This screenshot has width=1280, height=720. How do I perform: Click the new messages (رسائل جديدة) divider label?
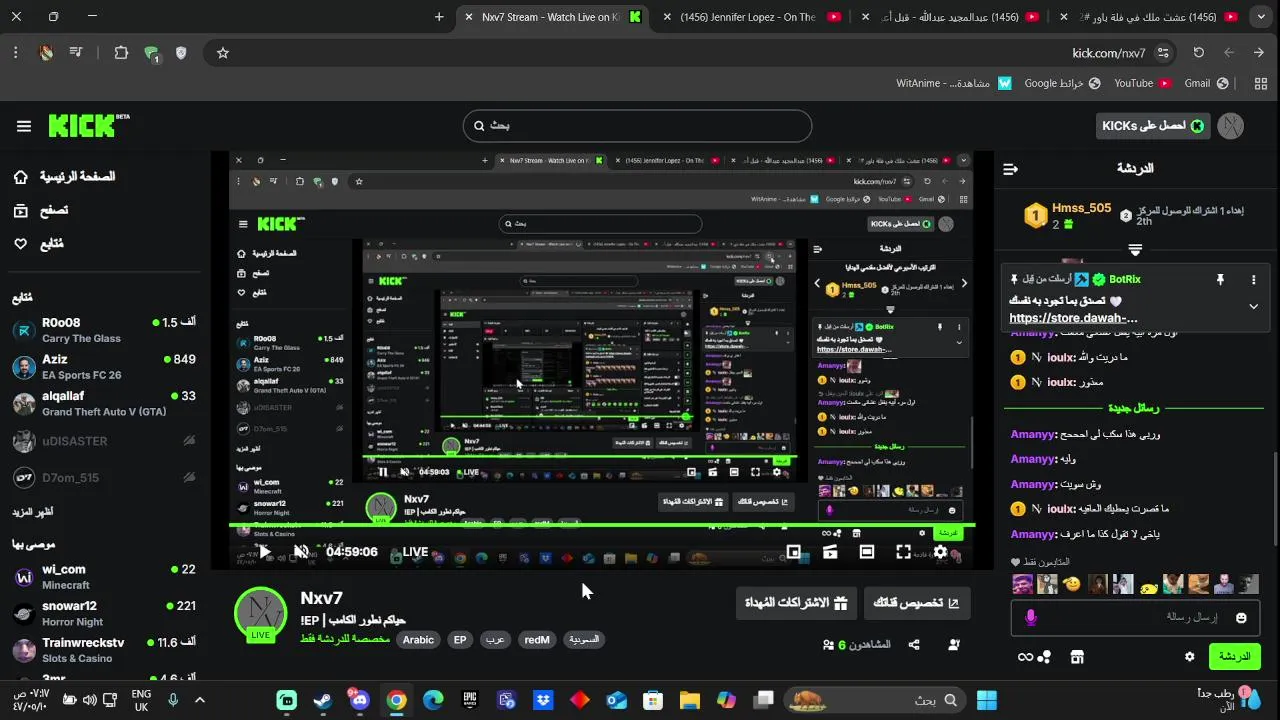point(1133,408)
